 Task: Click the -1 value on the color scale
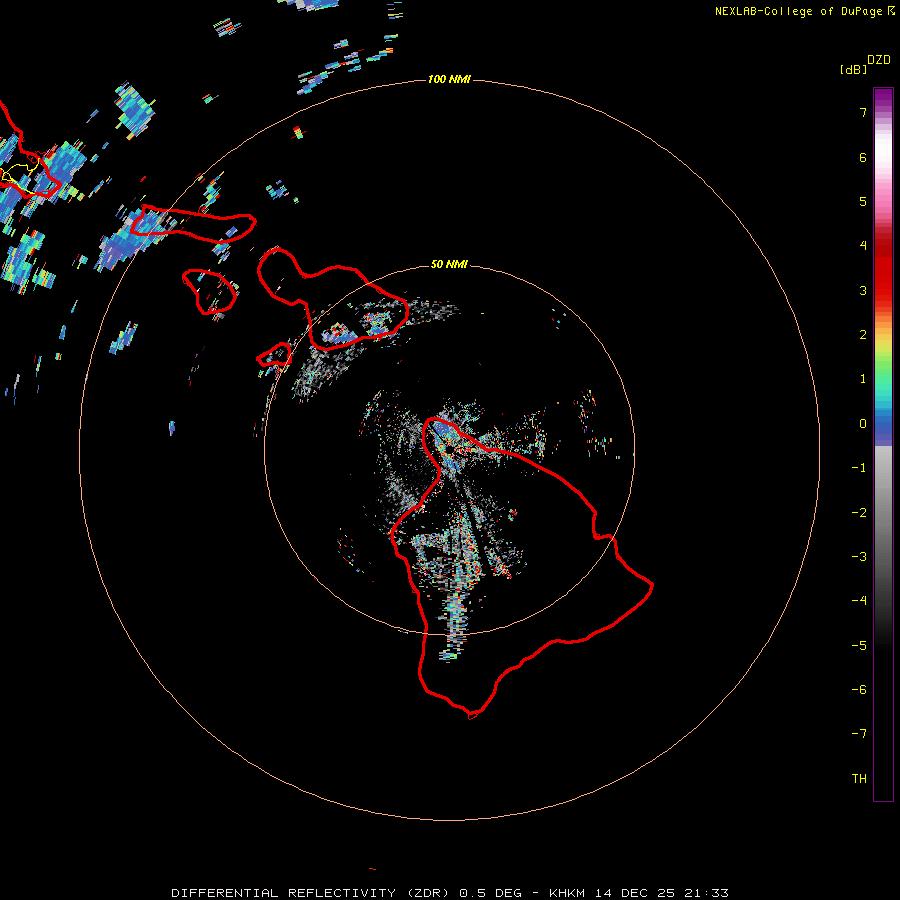(859, 468)
